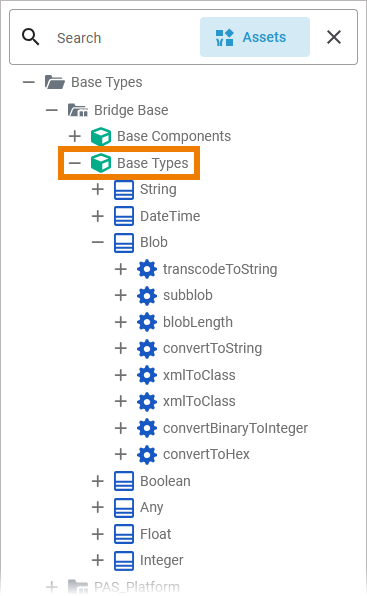
Task: Collapse the highlighted Base Types package
Action: pos(75,163)
